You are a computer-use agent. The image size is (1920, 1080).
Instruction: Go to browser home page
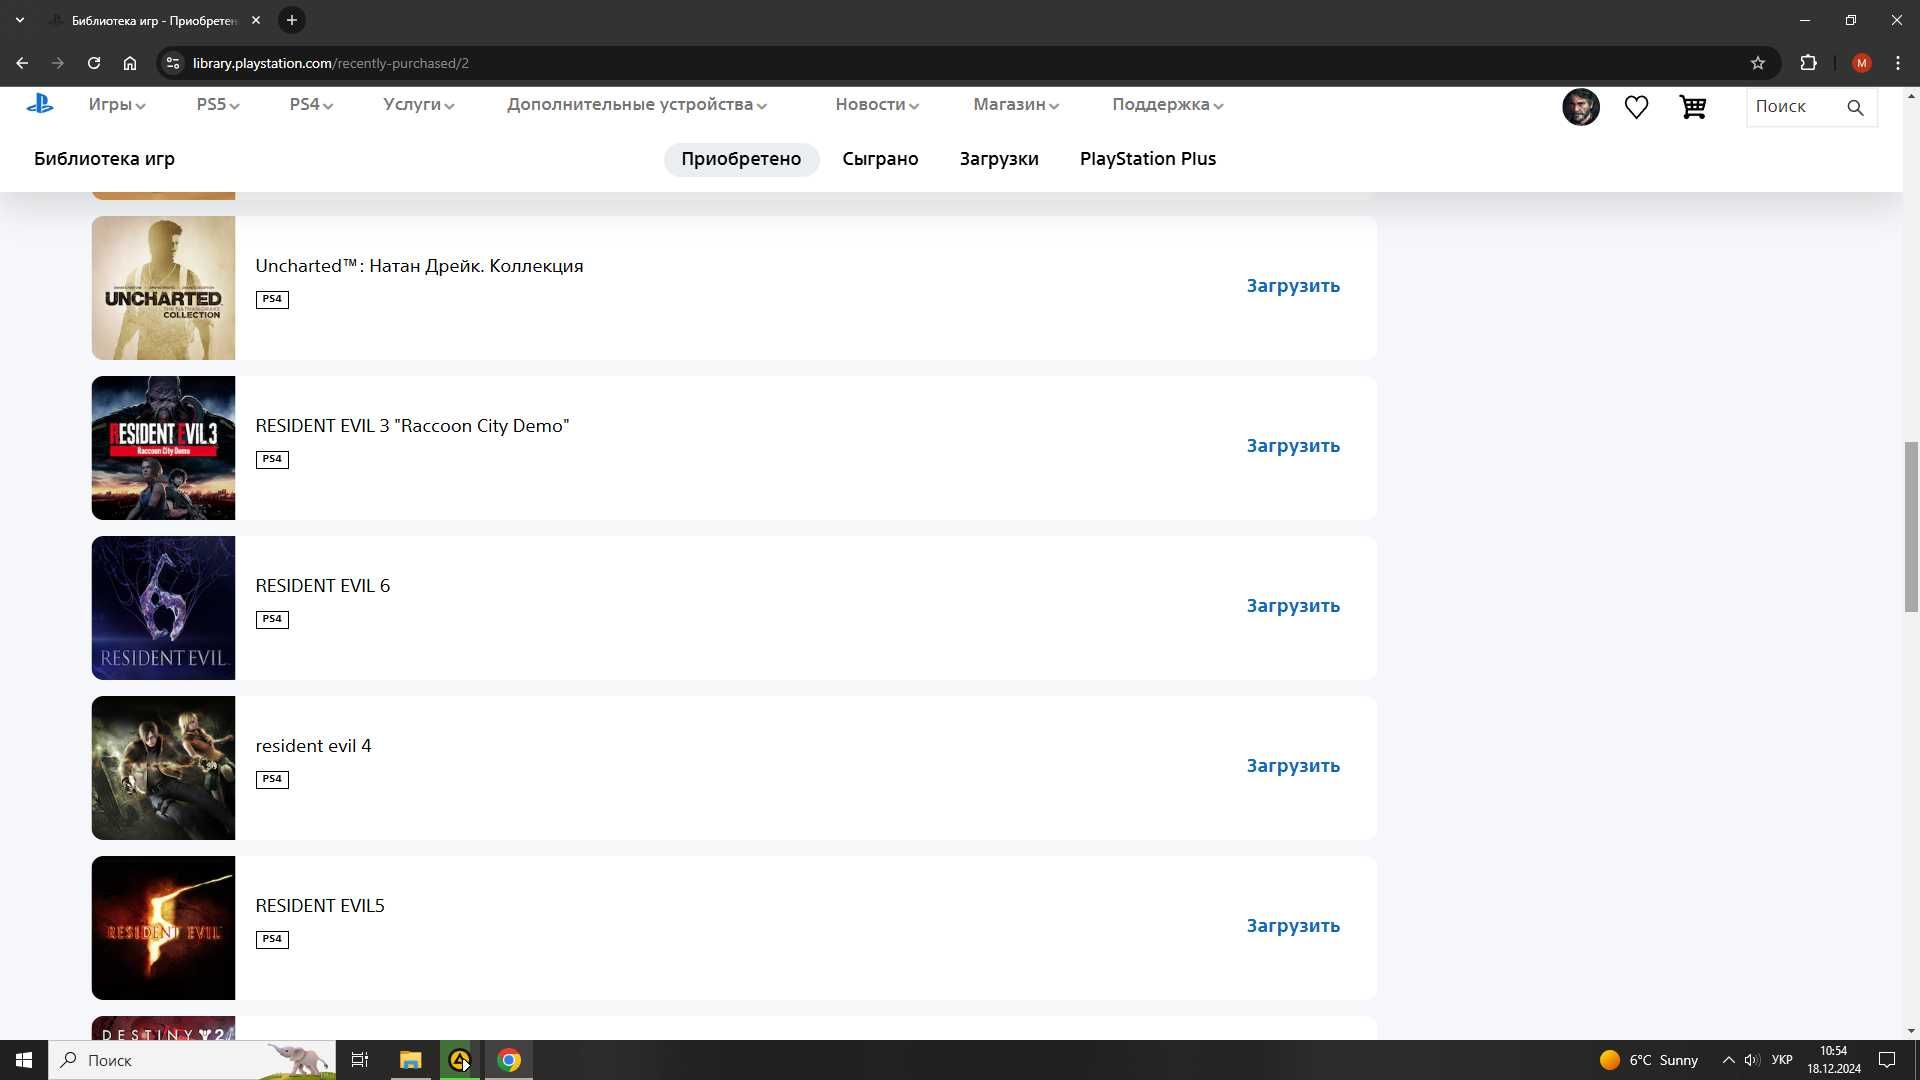point(130,63)
